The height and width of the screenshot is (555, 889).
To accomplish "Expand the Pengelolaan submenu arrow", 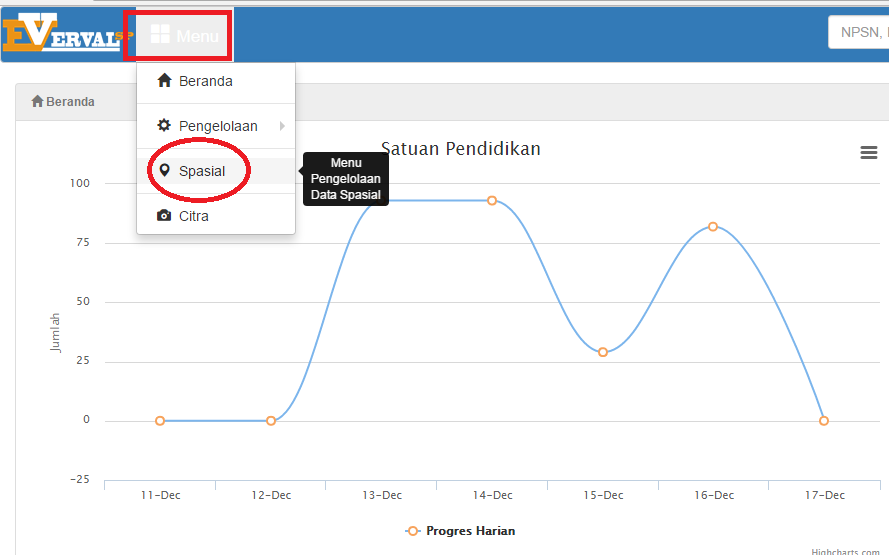I will click(x=282, y=126).
